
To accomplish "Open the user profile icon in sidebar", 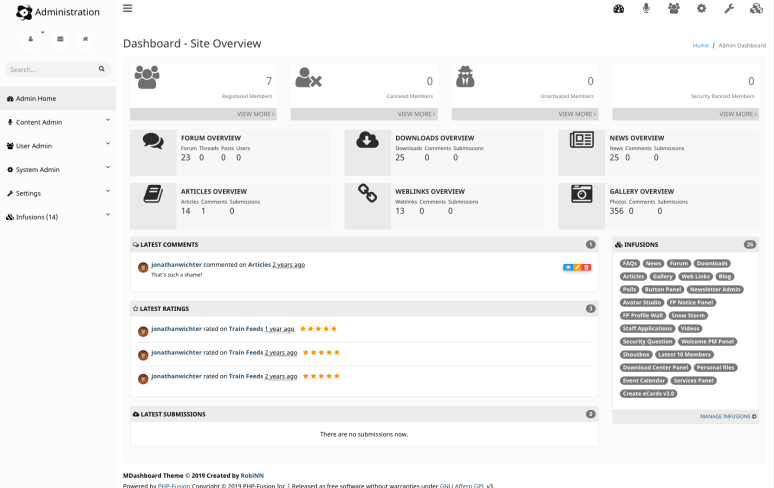I will 31,39.
